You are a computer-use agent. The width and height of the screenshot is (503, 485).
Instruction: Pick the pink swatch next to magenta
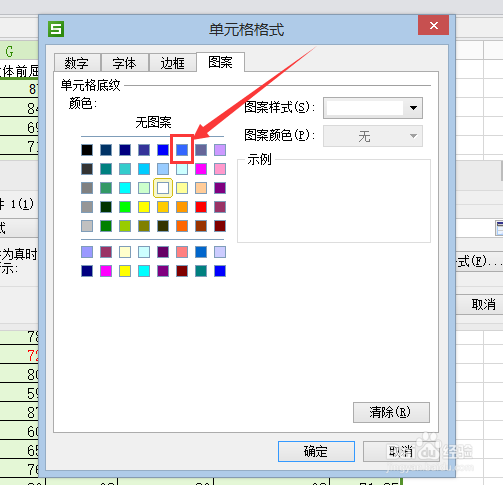point(220,169)
